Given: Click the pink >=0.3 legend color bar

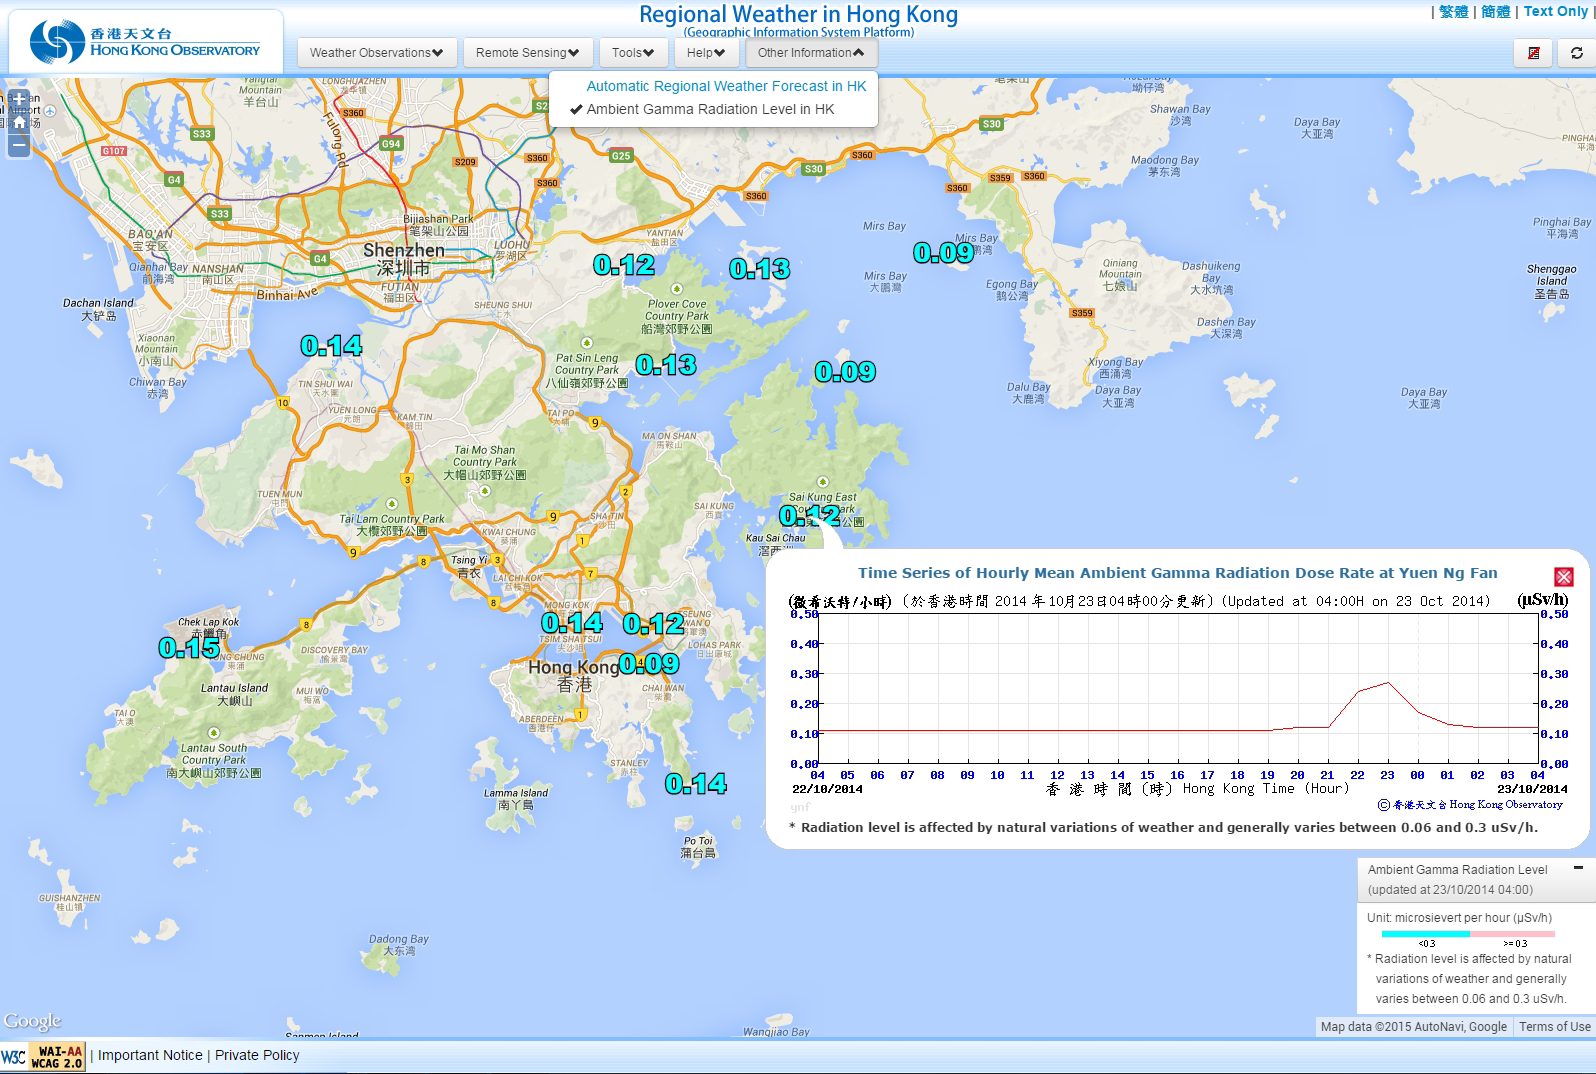Looking at the screenshot, I should [x=1512, y=934].
